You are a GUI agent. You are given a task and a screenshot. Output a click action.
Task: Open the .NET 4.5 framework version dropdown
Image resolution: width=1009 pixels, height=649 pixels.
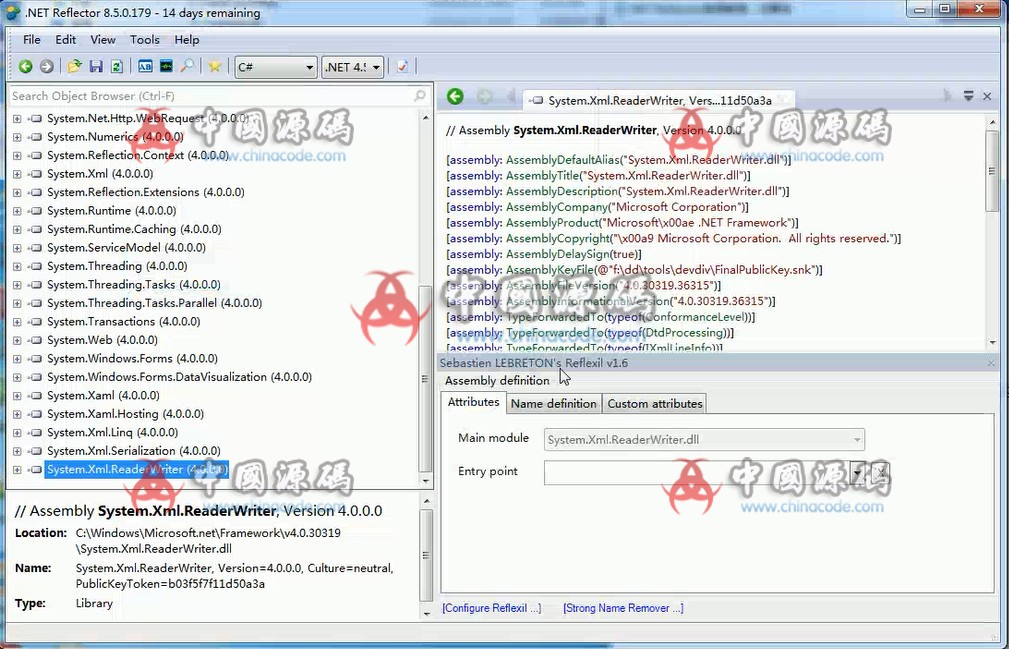pos(353,67)
